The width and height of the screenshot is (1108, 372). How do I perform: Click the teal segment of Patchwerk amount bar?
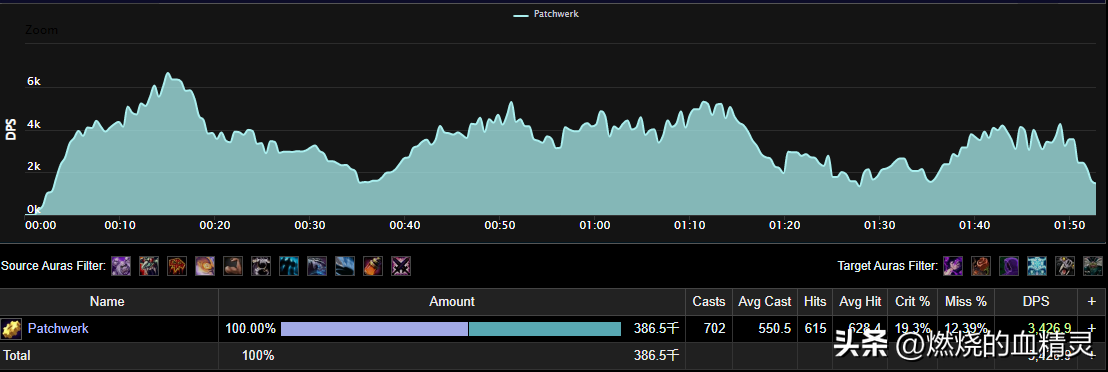(545, 329)
